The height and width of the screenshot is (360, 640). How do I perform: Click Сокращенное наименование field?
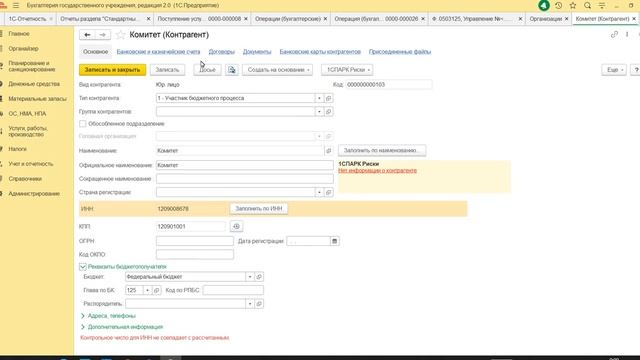pyautogui.click(x=244, y=179)
